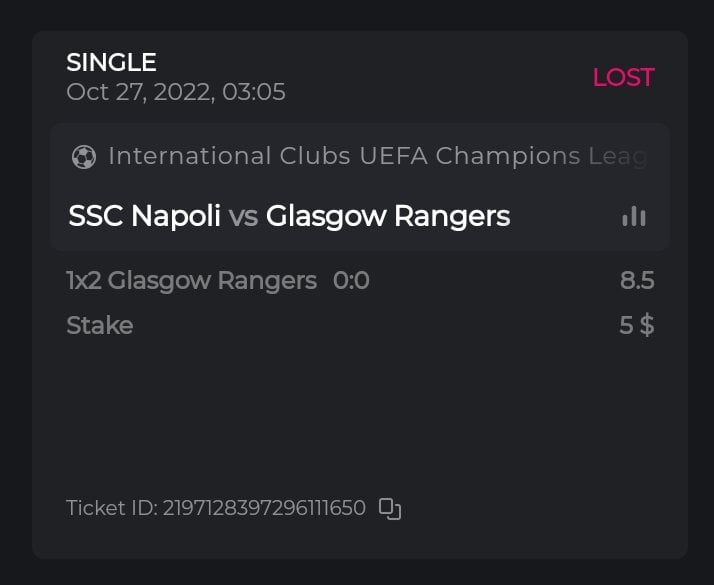The image size is (714, 585).
Task: Click the LOST status label
Action: pos(623,77)
